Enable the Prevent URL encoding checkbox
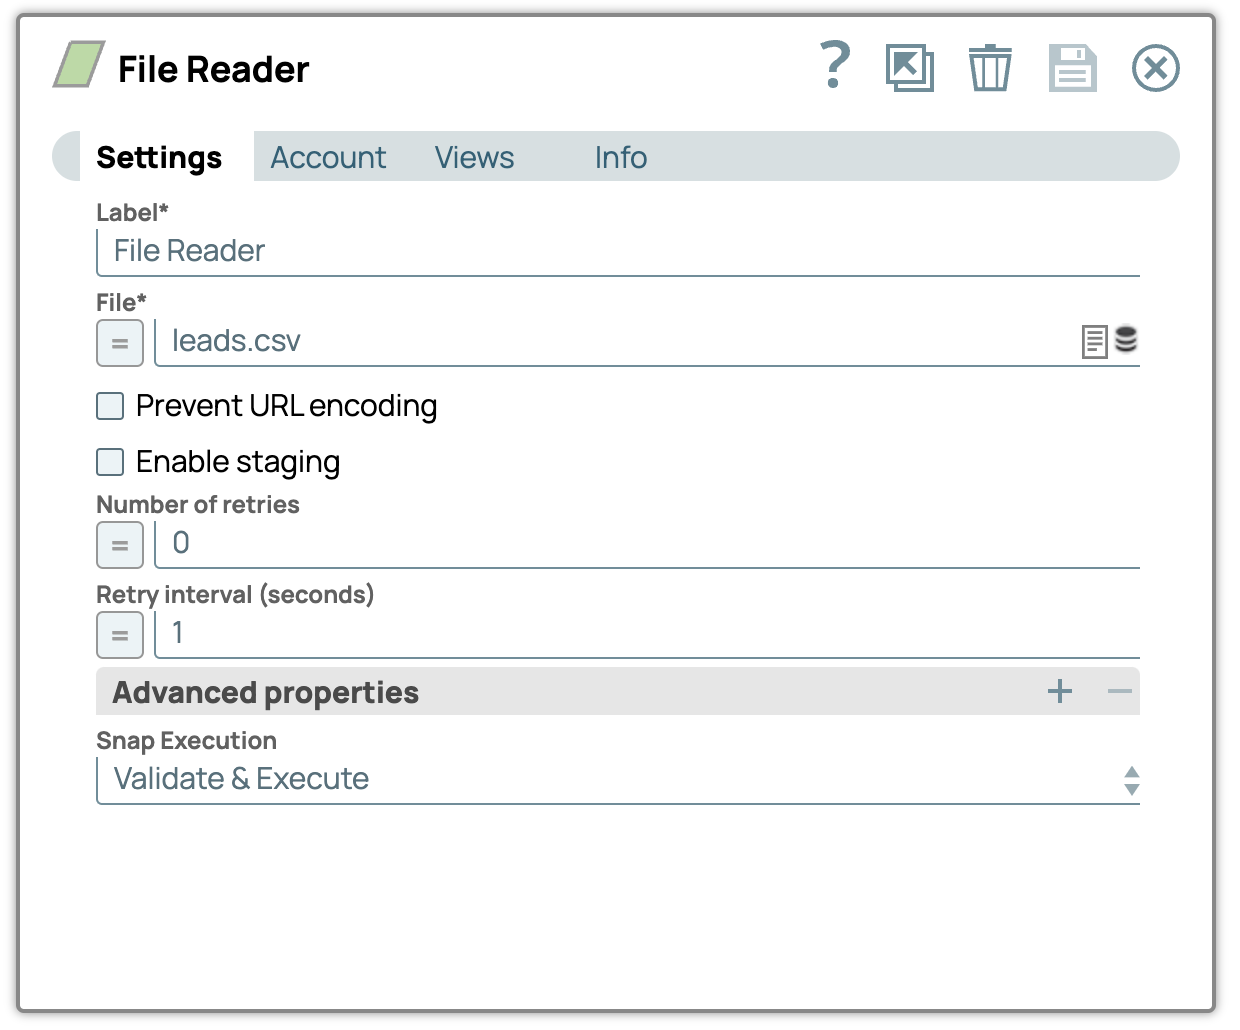The width and height of the screenshot is (1240, 1030). 110,406
